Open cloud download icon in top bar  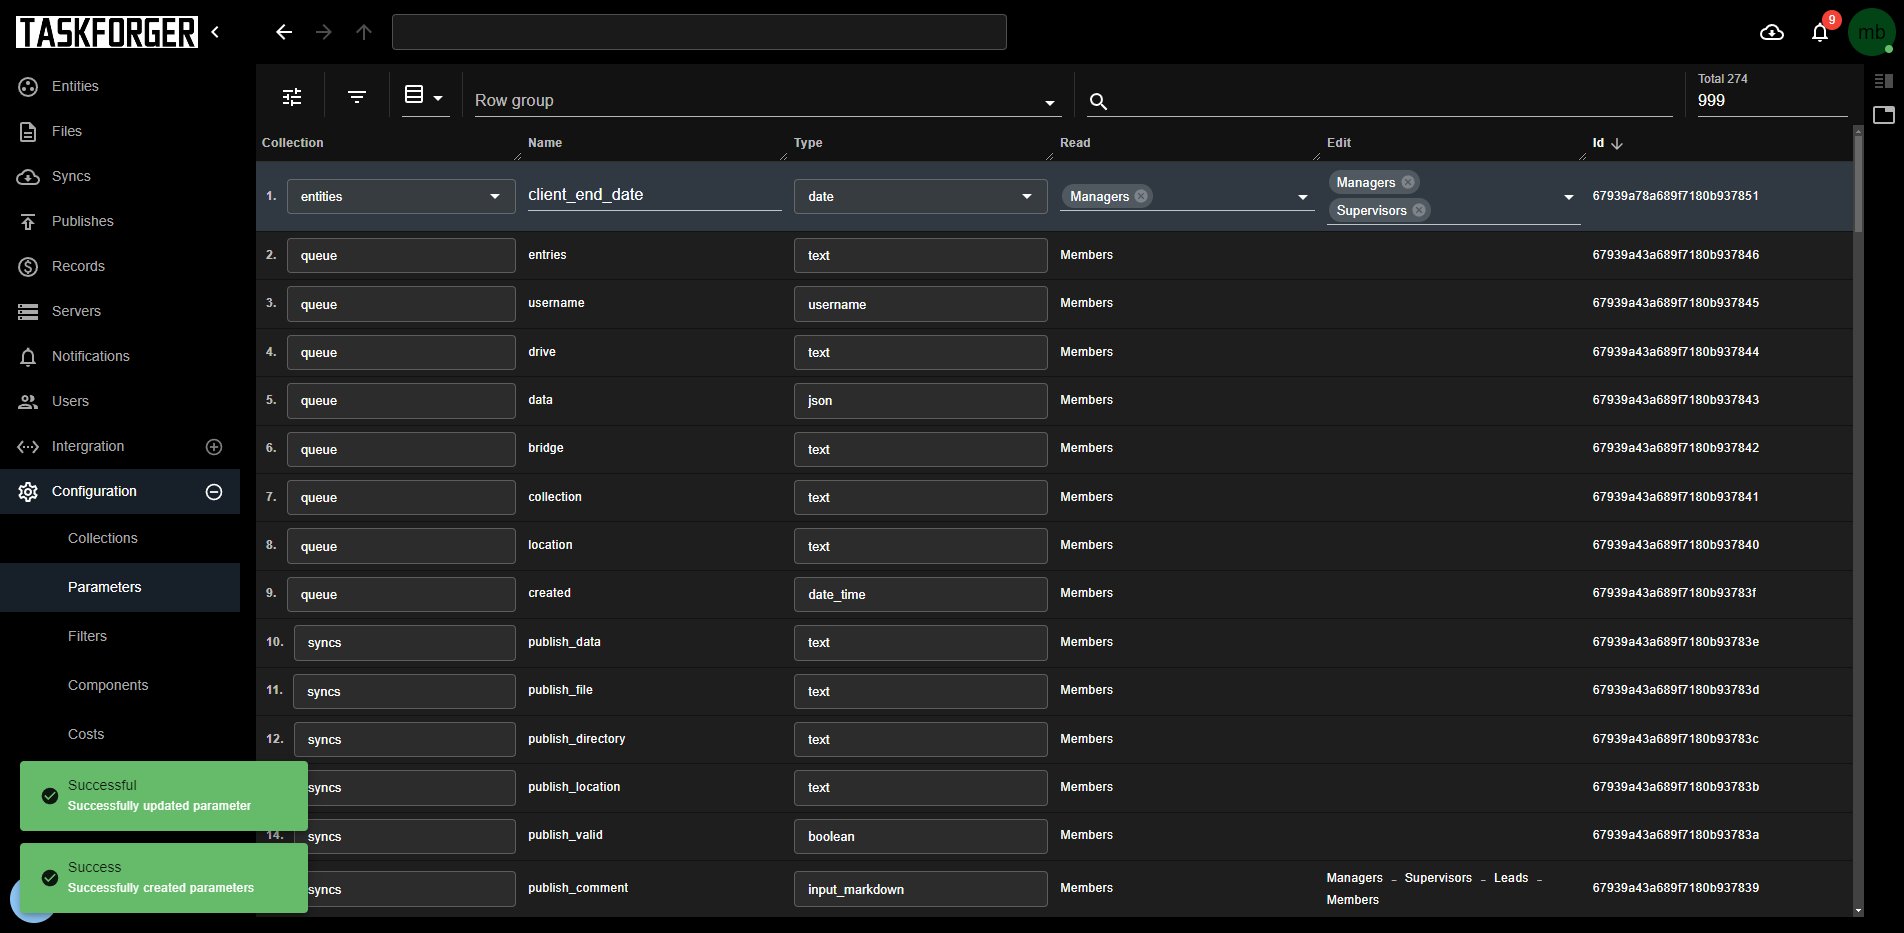(x=1772, y=32)
